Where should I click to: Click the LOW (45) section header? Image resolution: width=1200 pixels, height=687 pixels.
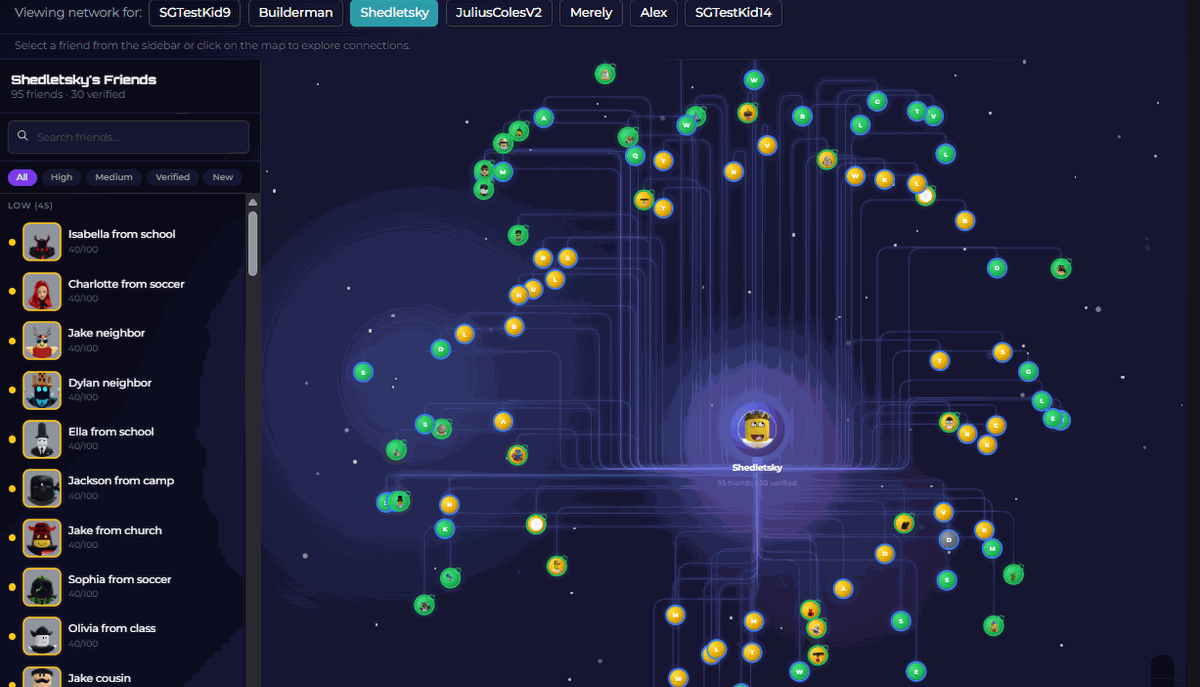click(x=33, y=205)
